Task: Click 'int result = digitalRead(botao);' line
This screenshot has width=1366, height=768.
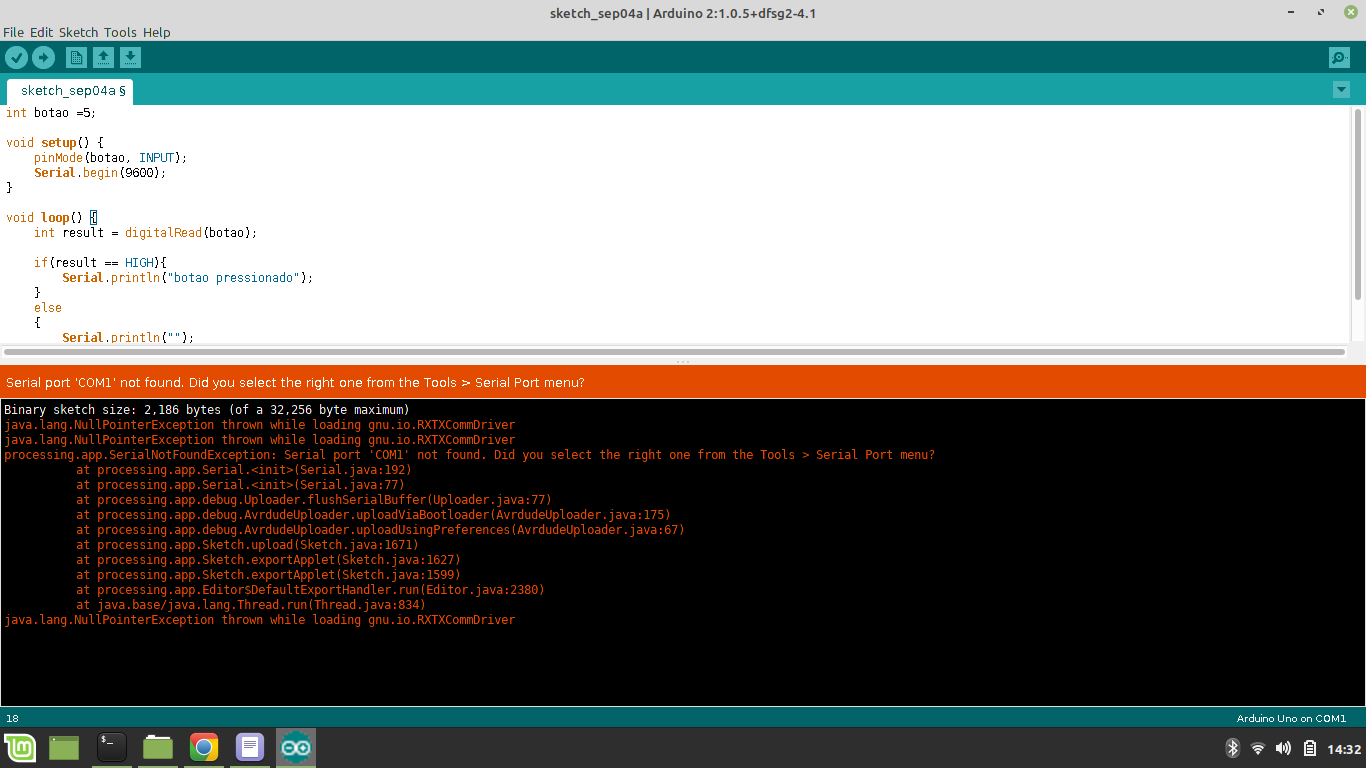Action: [146, 233]
